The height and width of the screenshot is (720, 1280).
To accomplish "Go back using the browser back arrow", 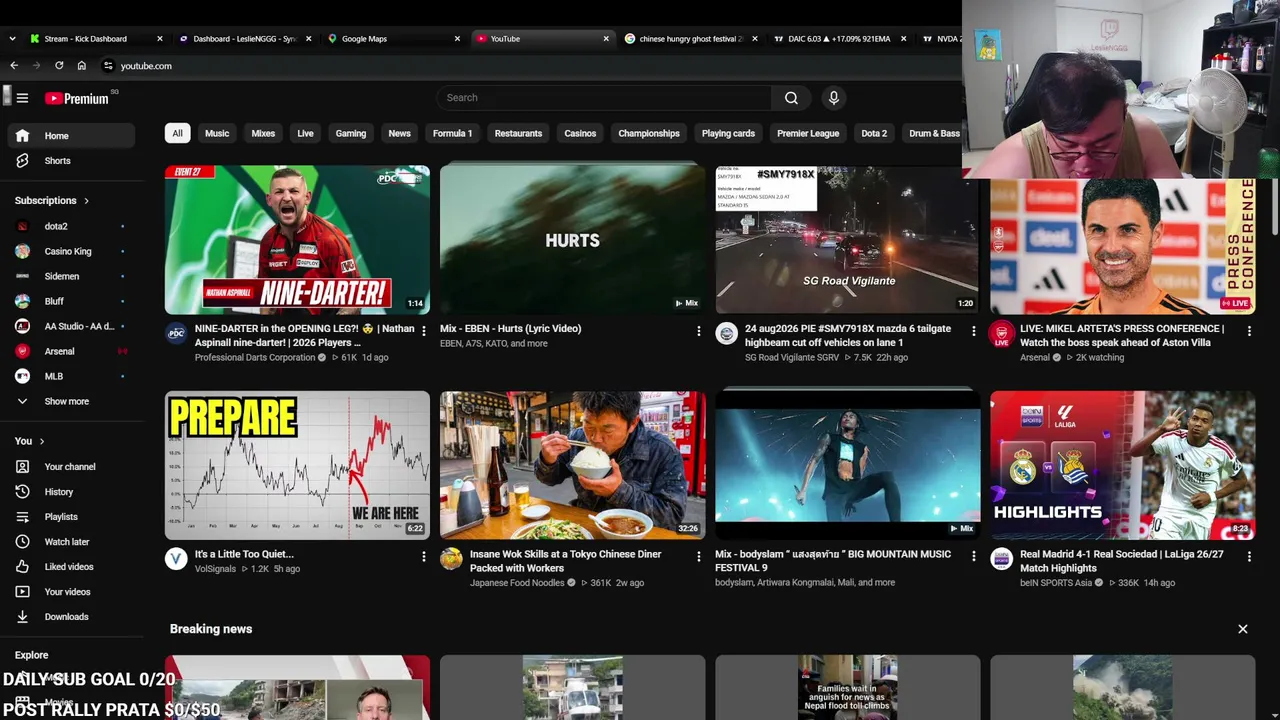I will point(14,66).
